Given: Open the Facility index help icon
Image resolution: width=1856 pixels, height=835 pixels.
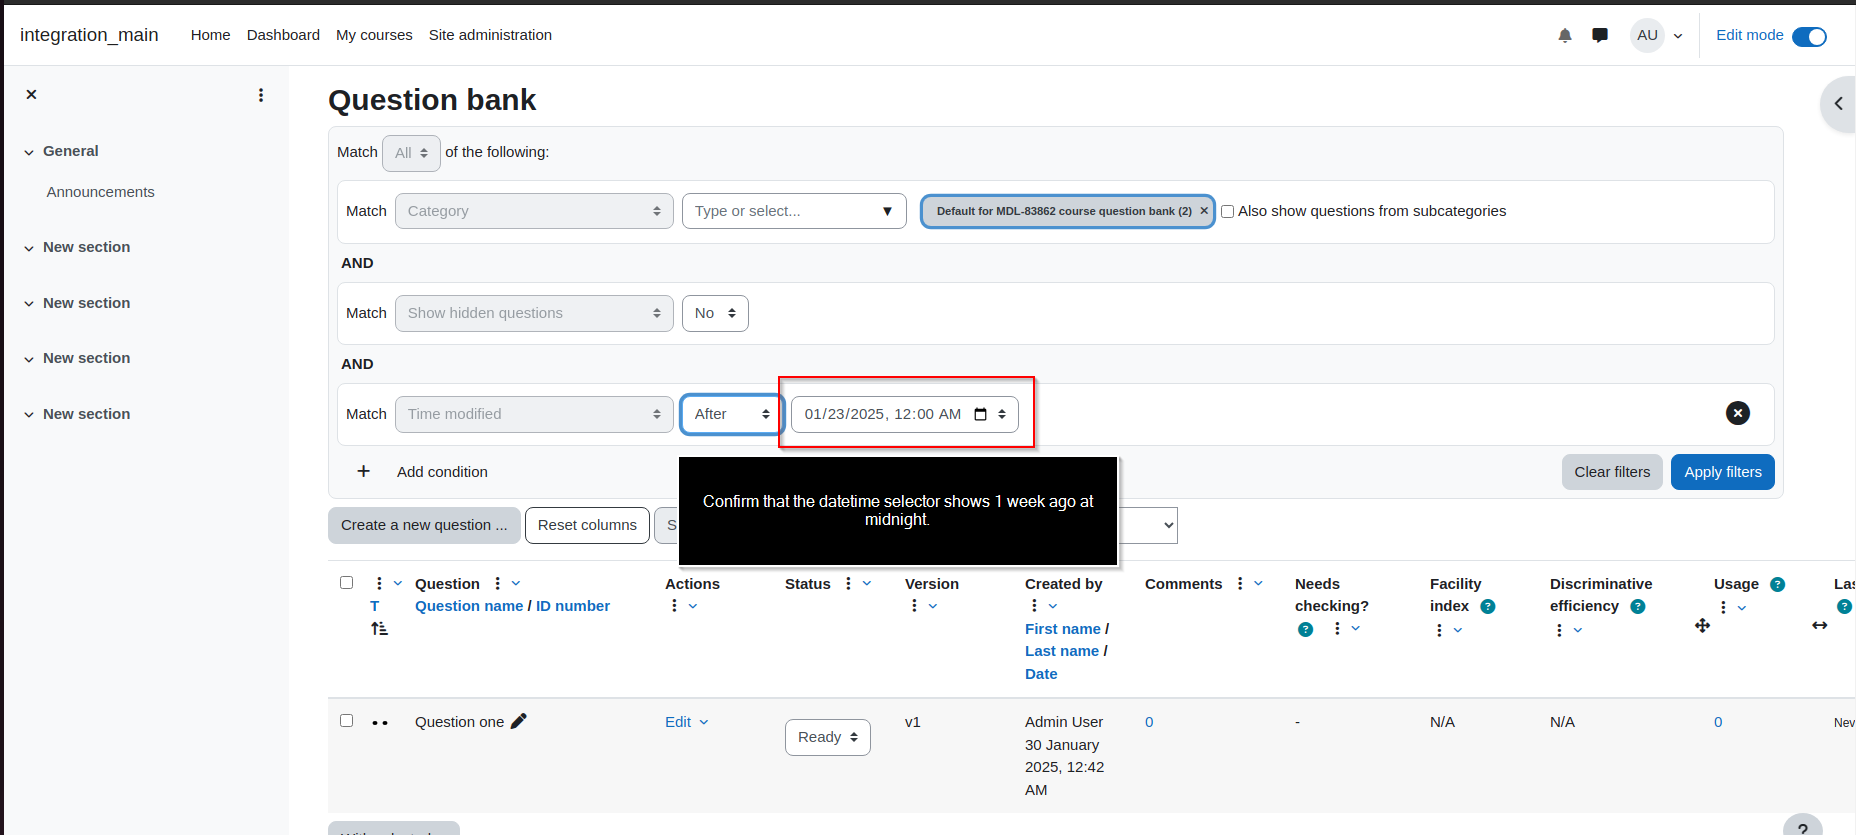Looking at the screenshot, I should (x=1487, y=606).
